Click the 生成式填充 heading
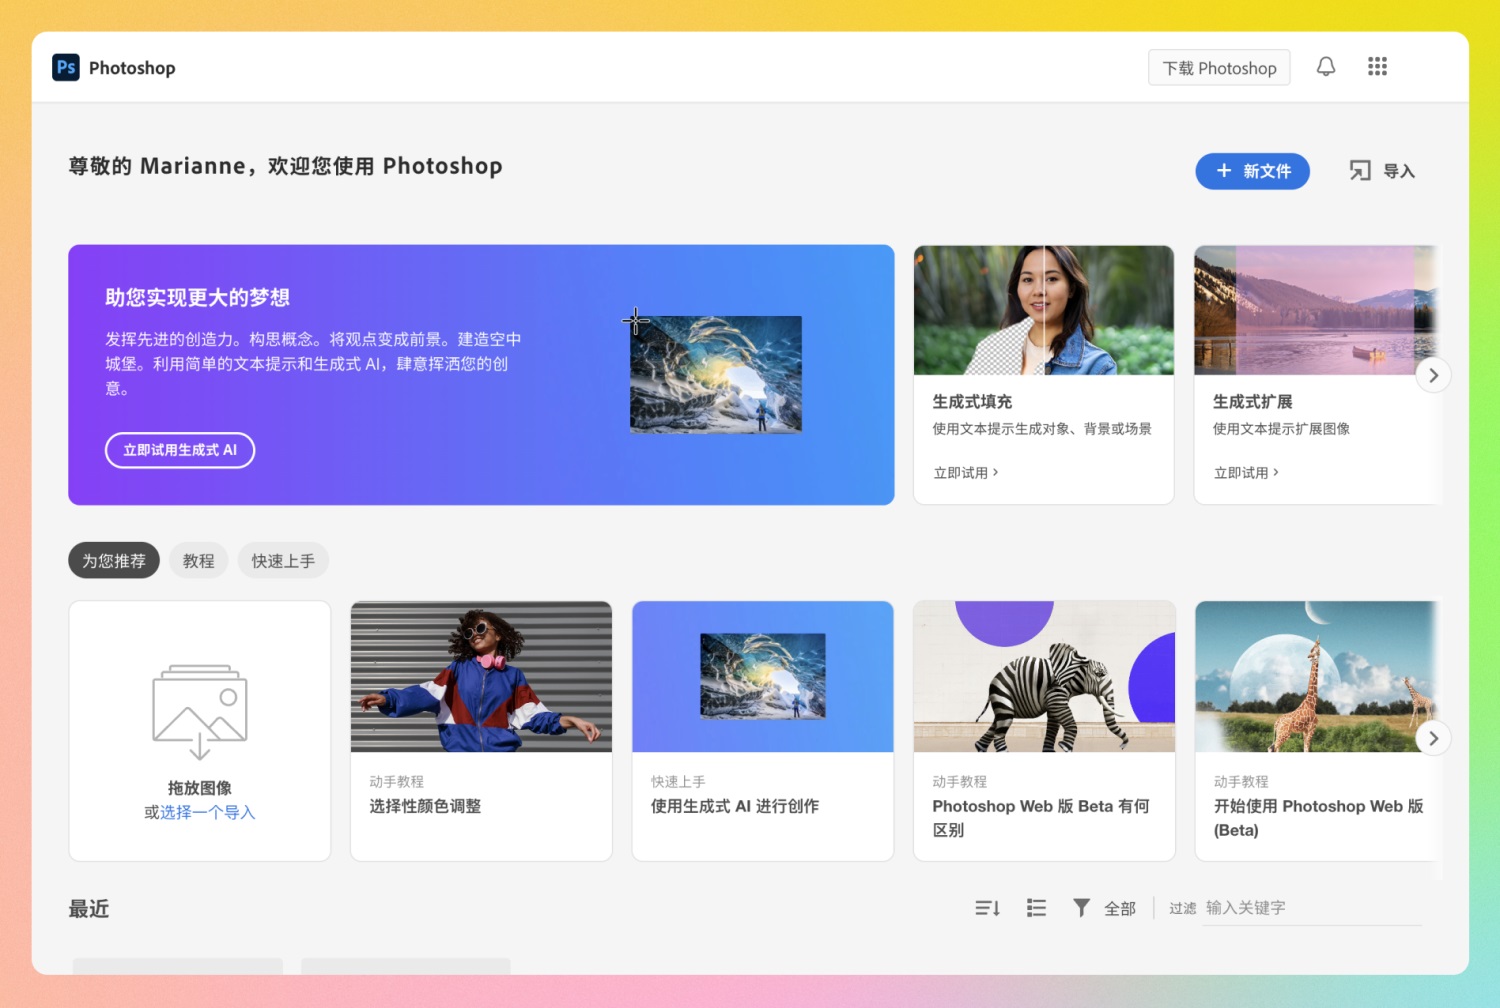This screenshot has height=1008, width=1500. [x=972, y=401]
